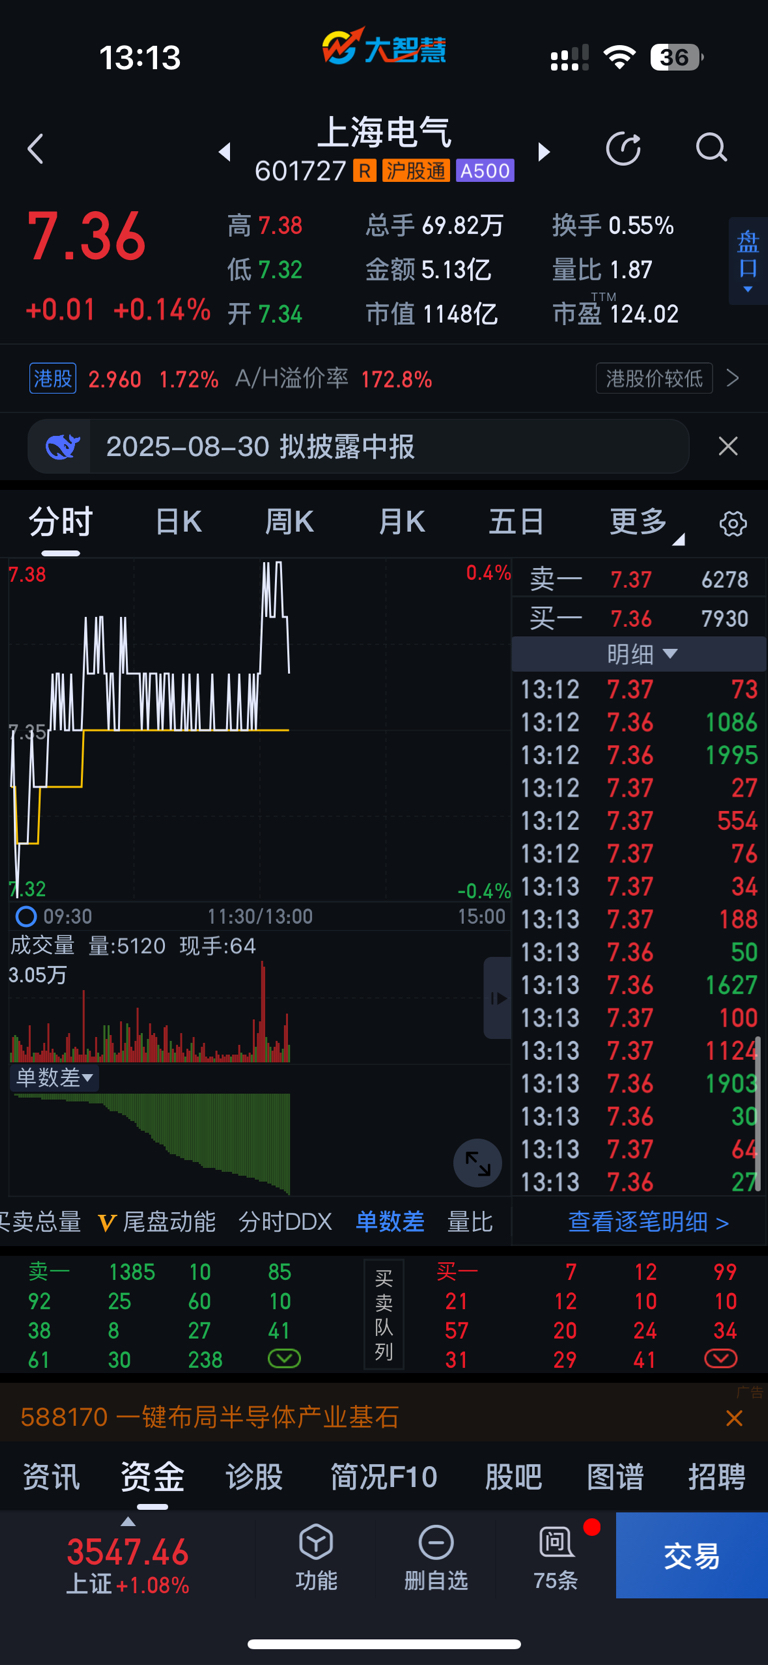Select the 分时DDX indicator

285,1222
